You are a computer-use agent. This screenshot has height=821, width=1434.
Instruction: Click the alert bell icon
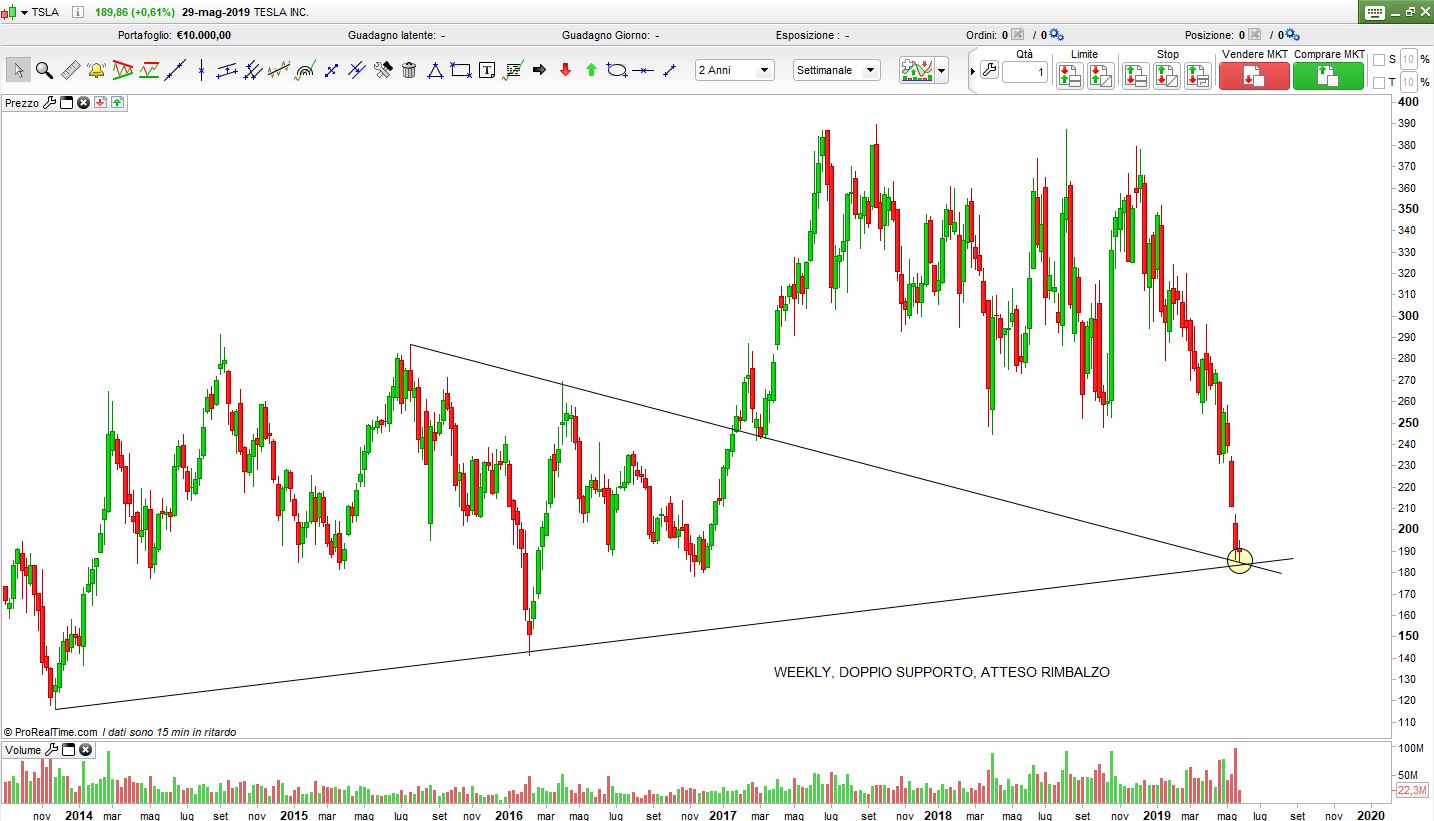tap(97, 70)
